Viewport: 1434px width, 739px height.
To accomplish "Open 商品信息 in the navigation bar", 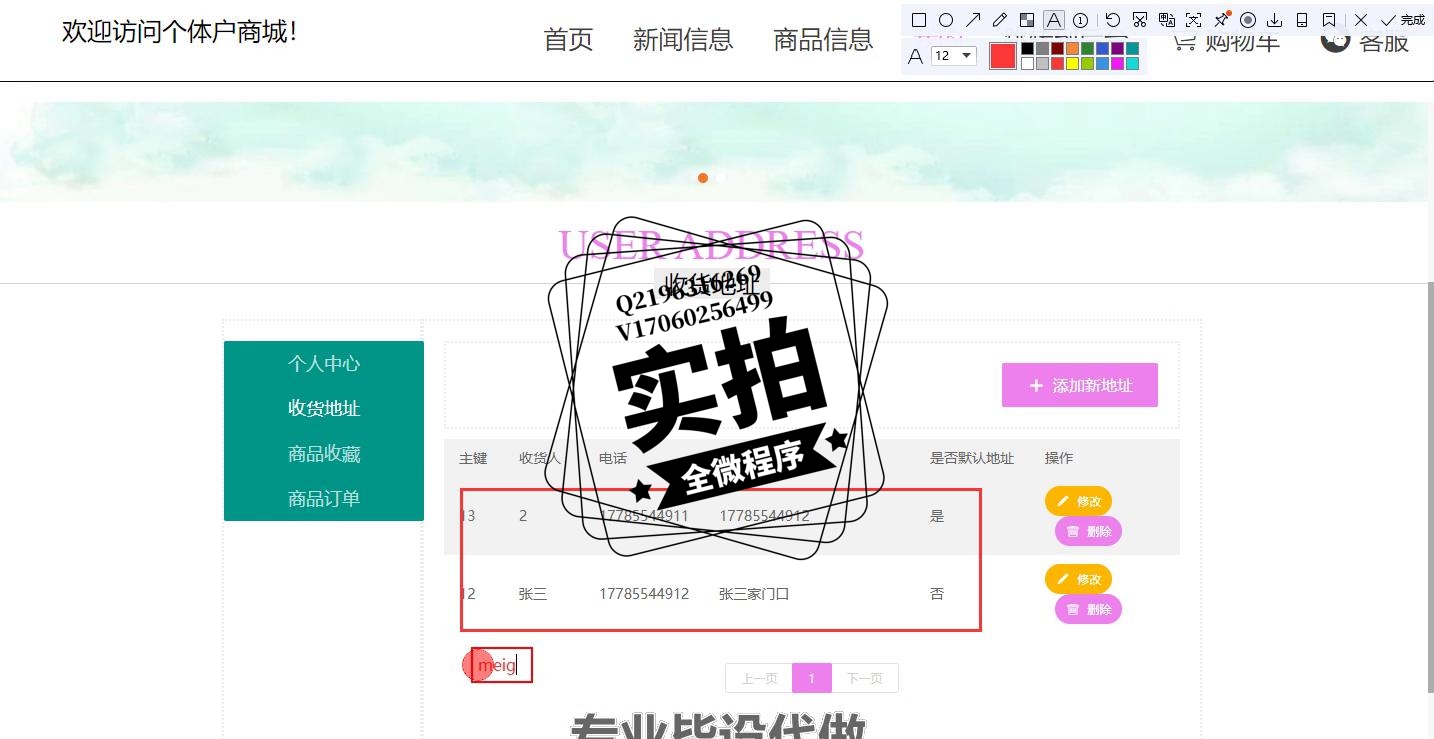I will point(823,40).
